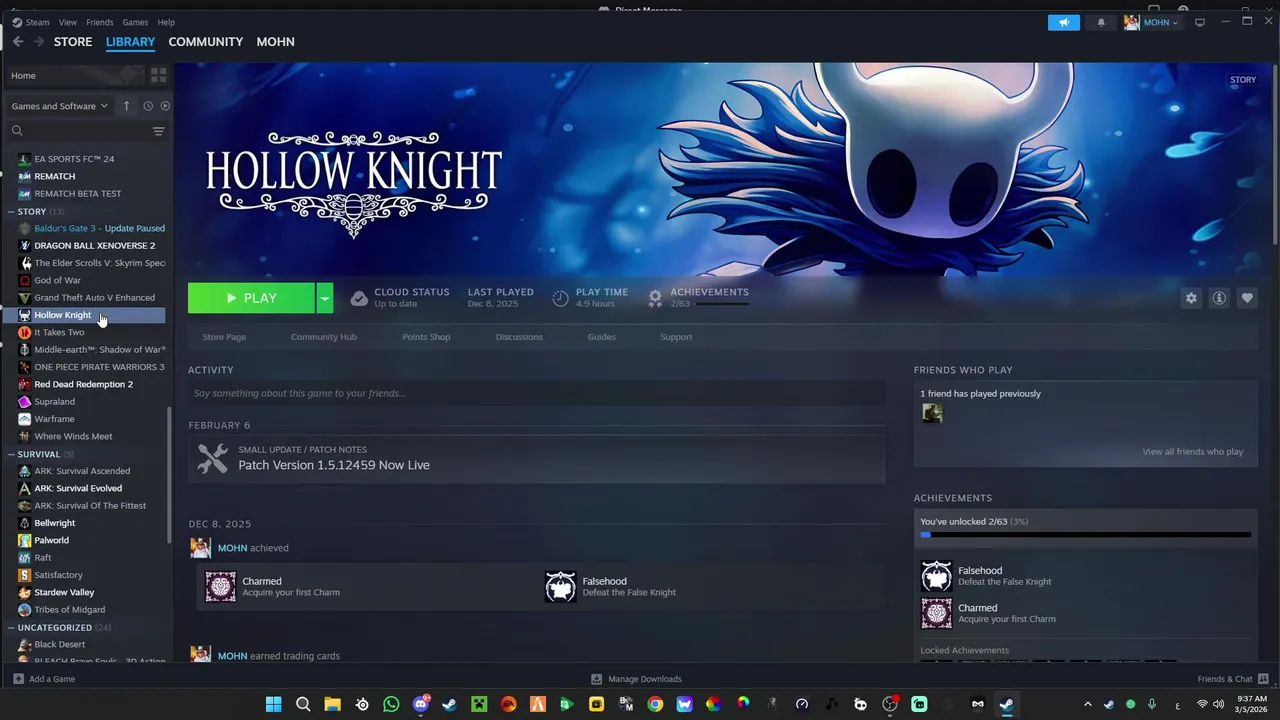Open the Points Shop link
The width and height of the screenshot is (1280, 720).
pyautogui.click(x=426, y=337)
